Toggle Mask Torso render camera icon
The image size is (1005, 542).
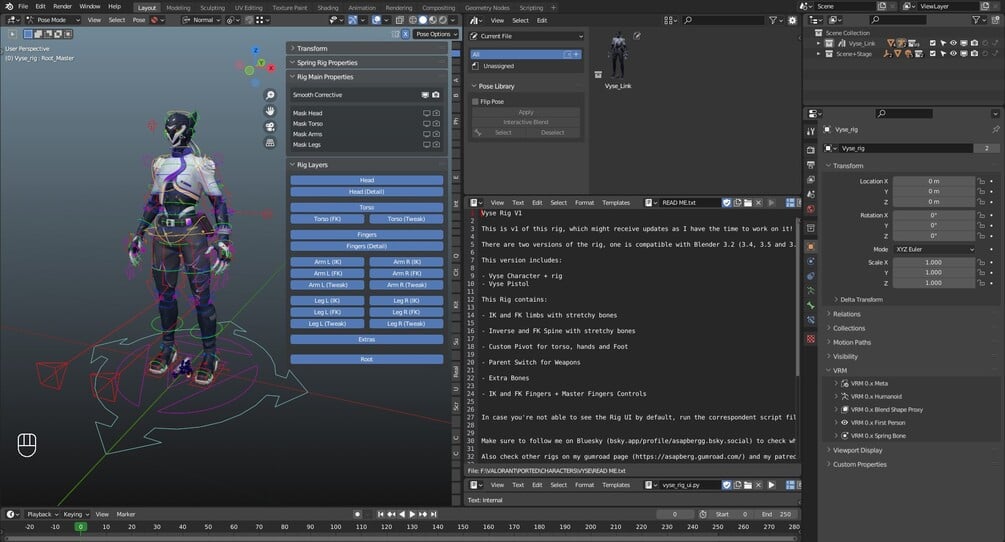[436, 124]
